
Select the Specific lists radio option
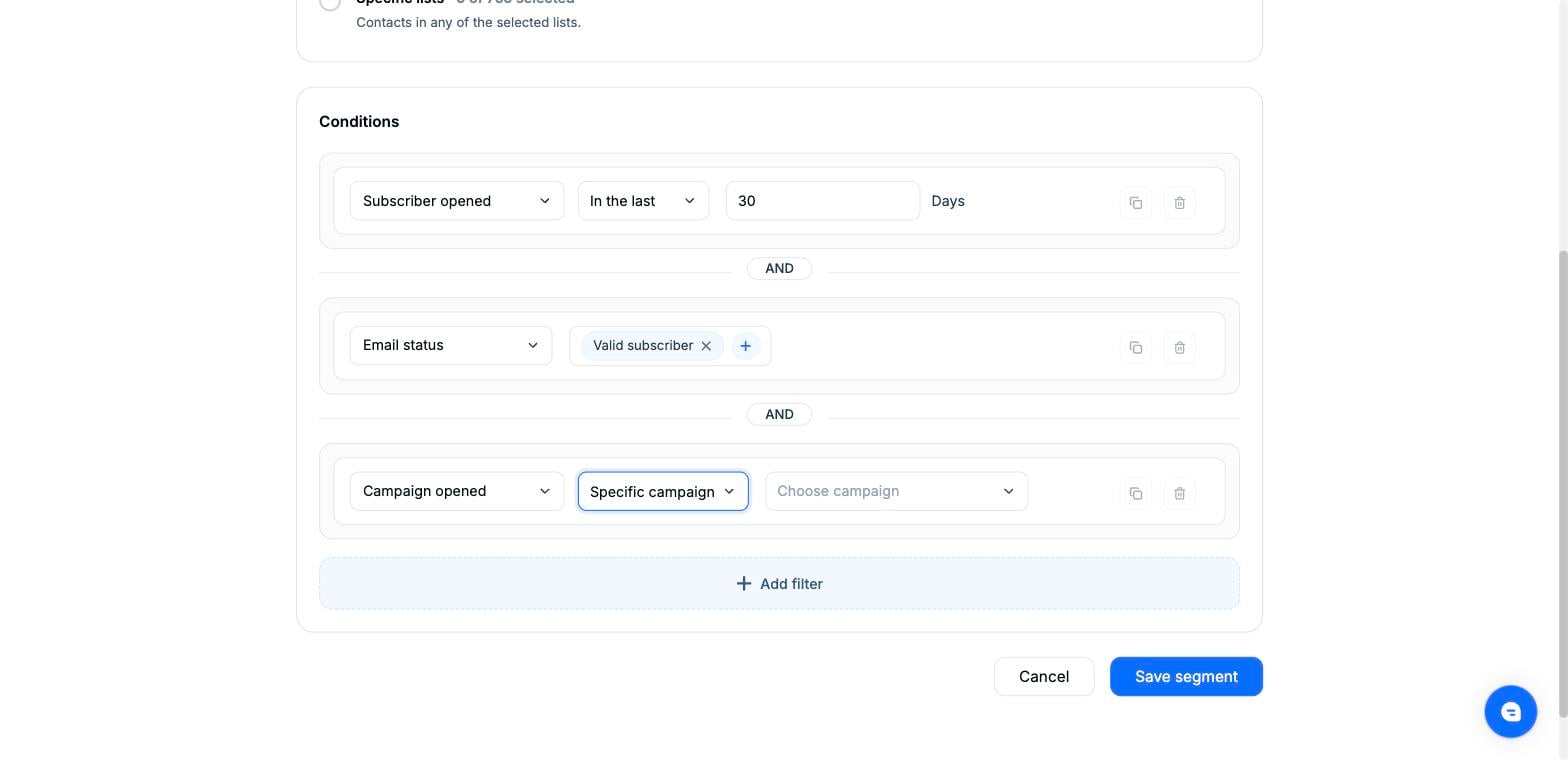[x=330, y=2]
